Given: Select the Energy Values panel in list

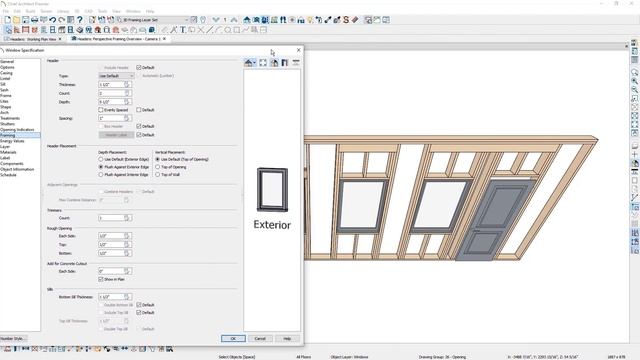Looking at the screenshot, I should (x=12, y=141).
